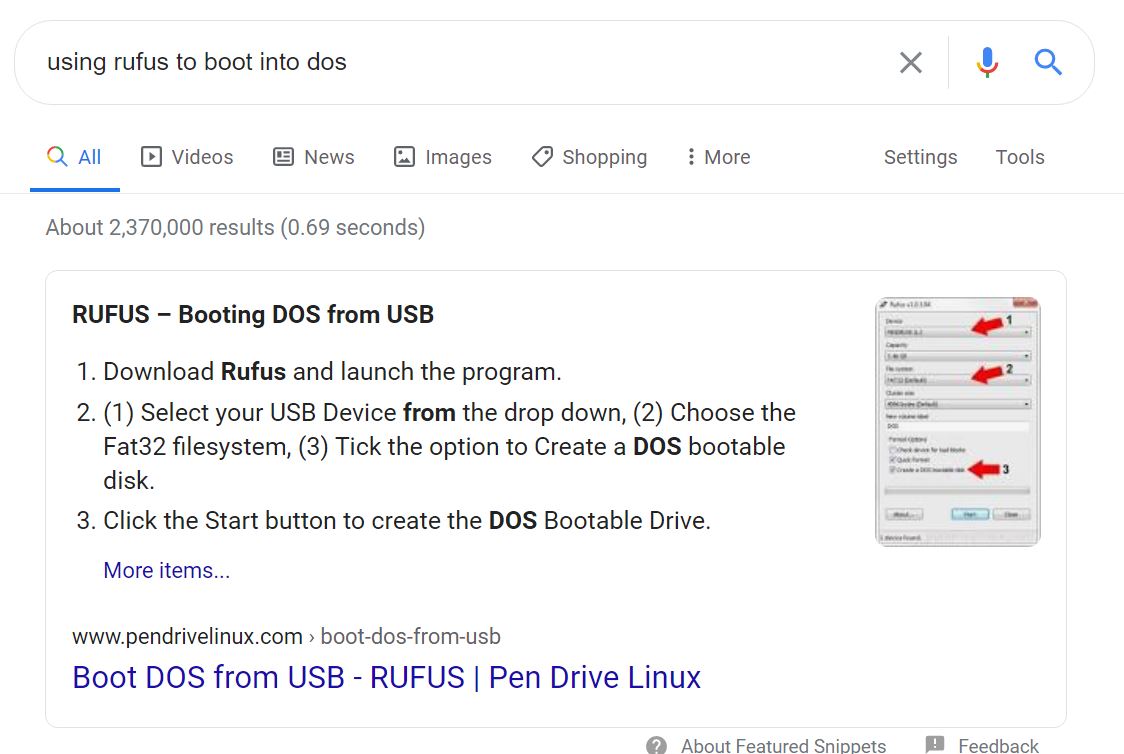This screenshot has height=754, width=1124.
Task: Open the Rufus screenshot thumbnail
Action: (x=958, y=421)
